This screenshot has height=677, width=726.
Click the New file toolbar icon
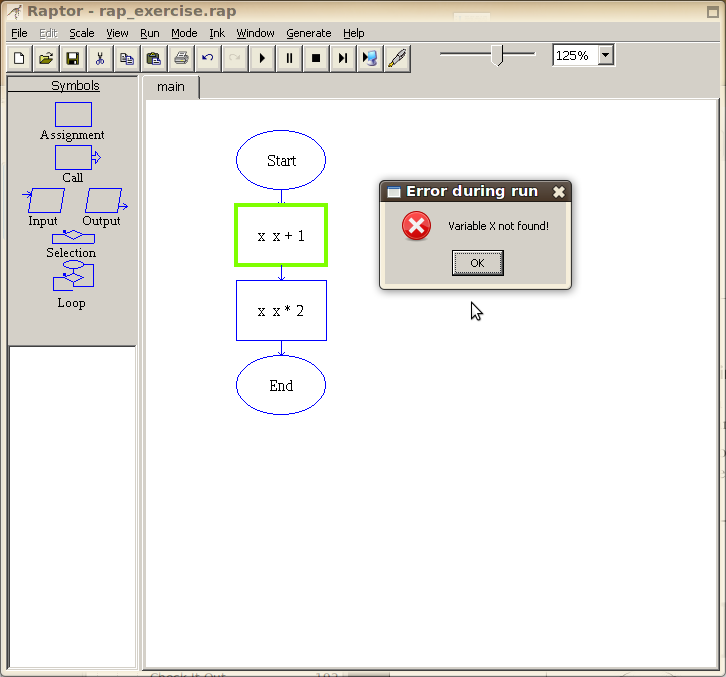[x=19, y=58]
